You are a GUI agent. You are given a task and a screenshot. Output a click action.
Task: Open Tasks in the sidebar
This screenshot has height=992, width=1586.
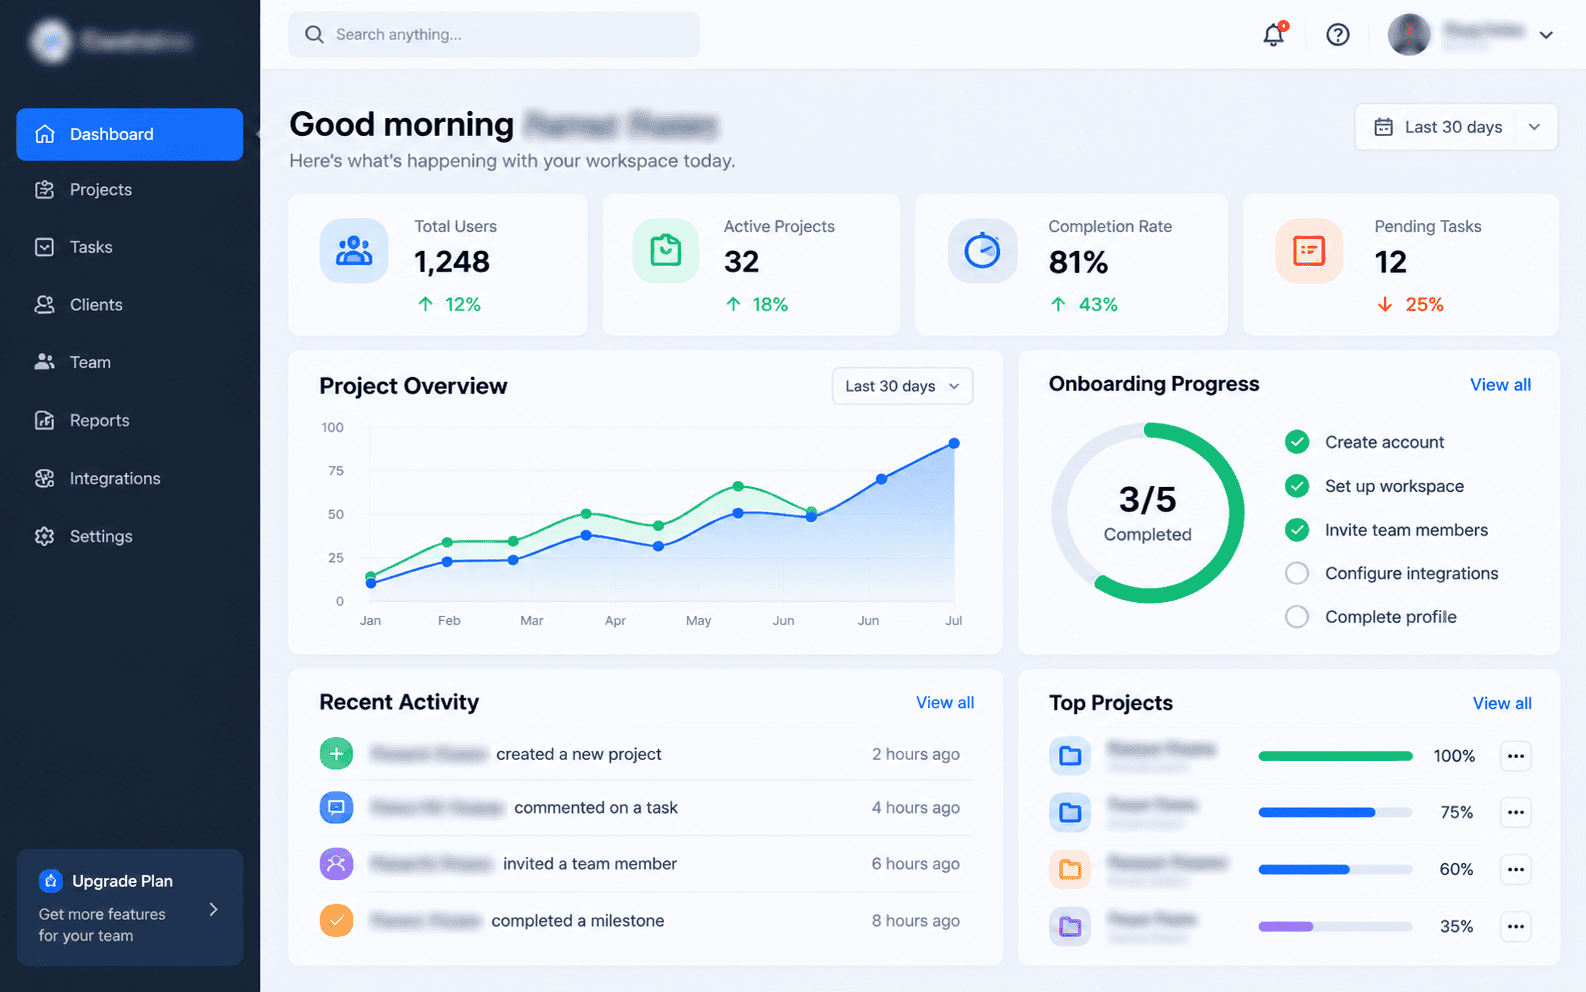point(130,247)
